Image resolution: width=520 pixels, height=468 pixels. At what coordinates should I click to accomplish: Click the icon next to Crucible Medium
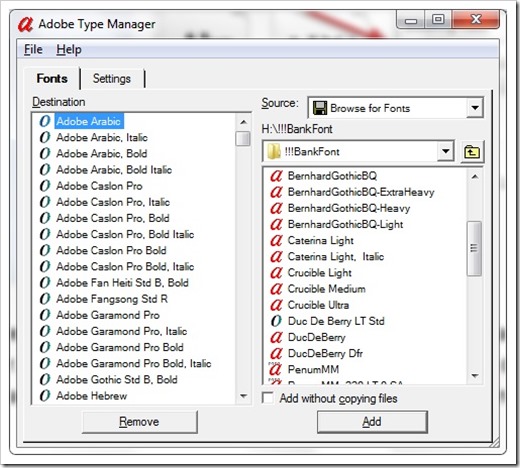click(x=276, y=289)
